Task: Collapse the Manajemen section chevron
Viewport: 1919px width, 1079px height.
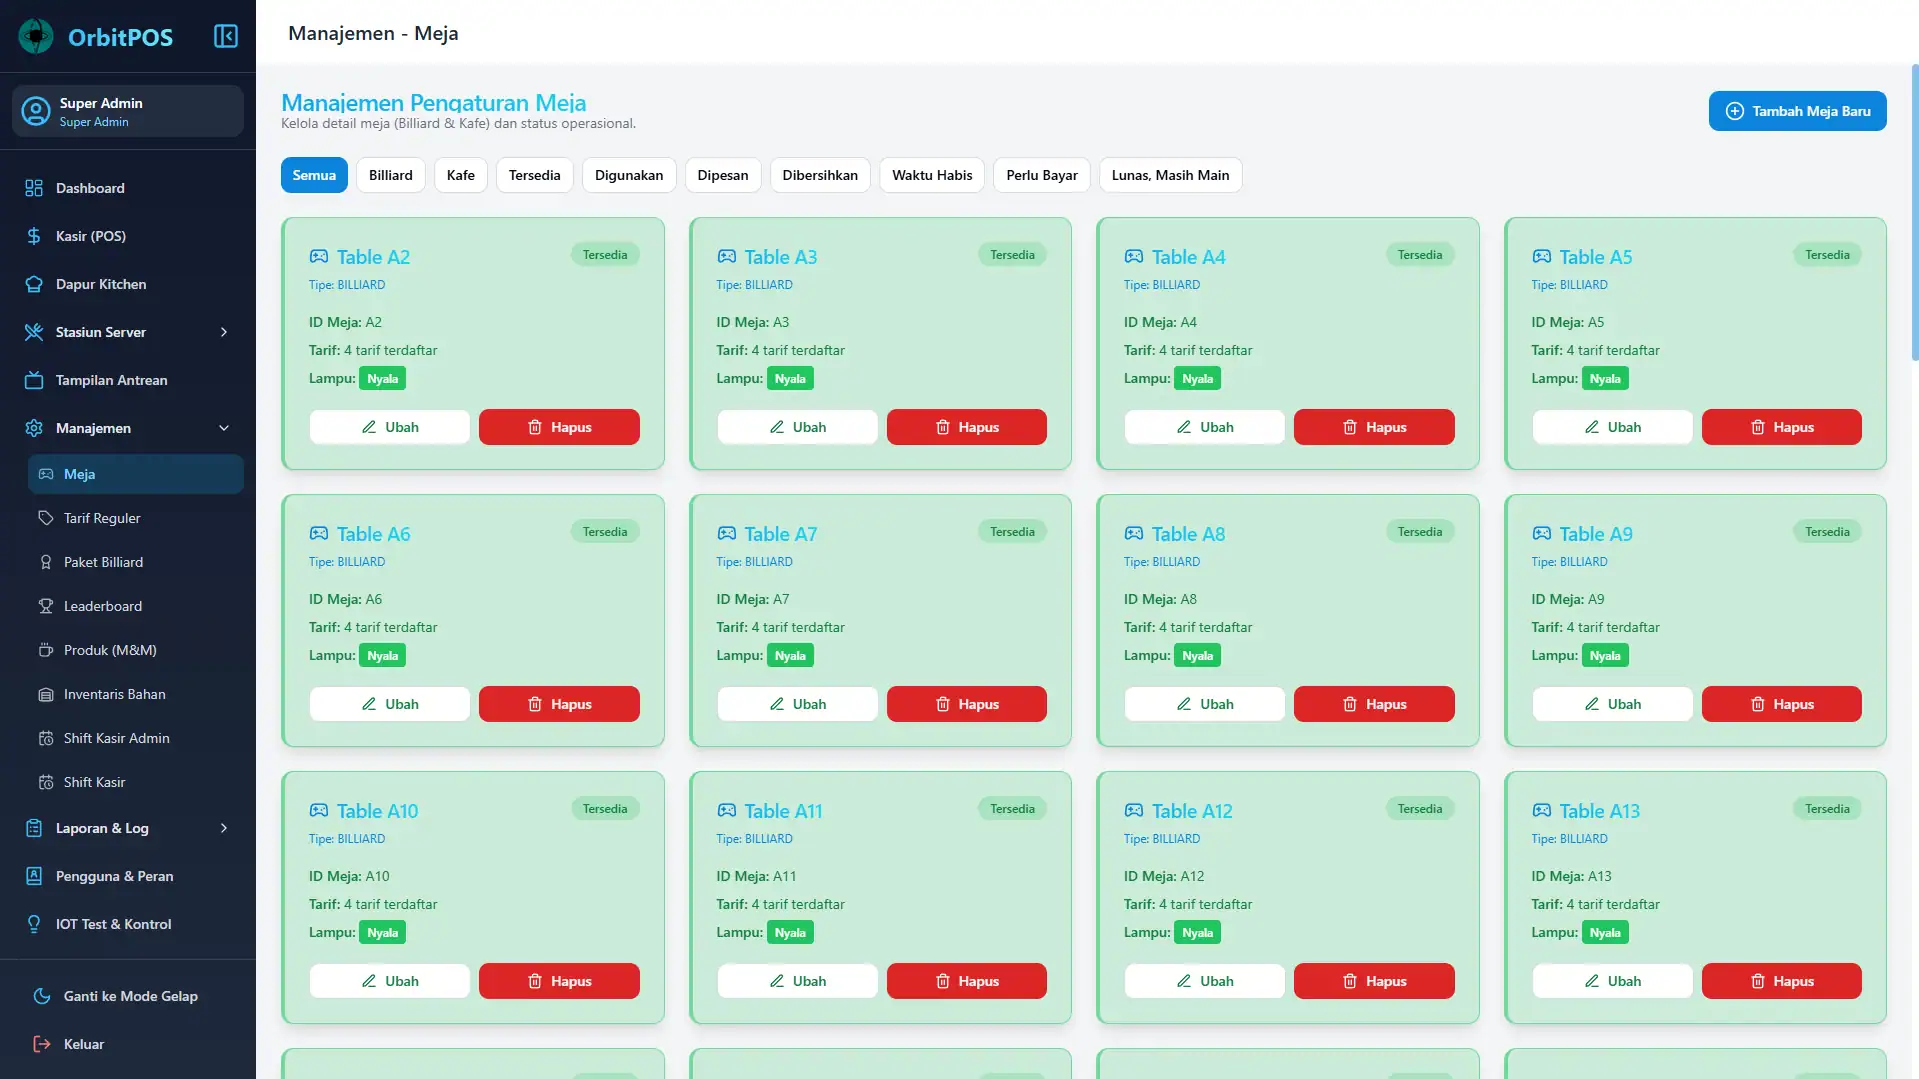Action: click(224, 428)
